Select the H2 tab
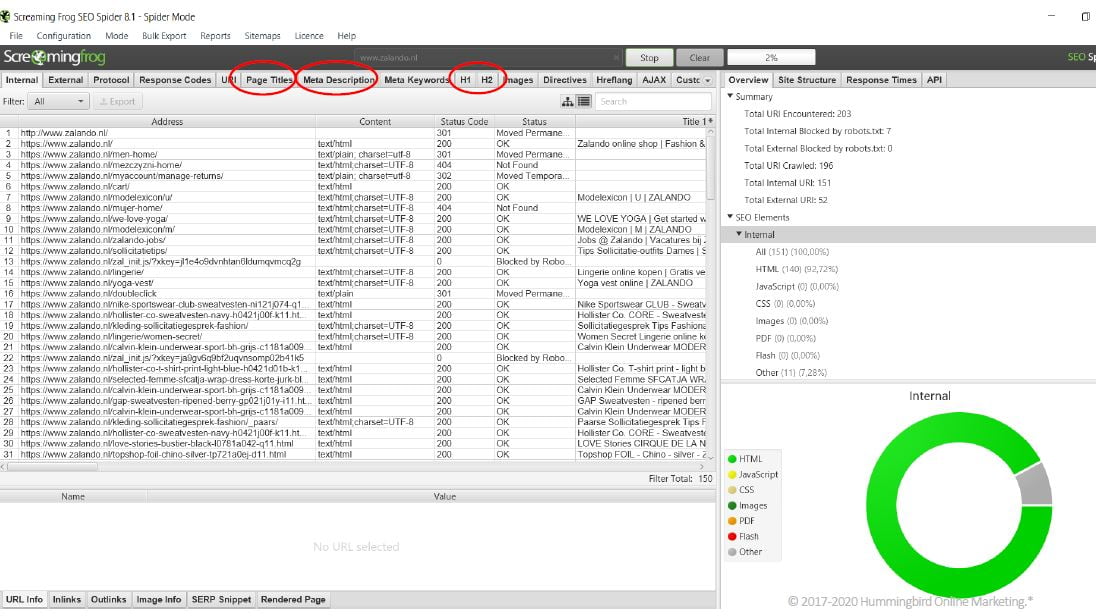This screenshot has height=616, width=1096. pyautogui.click(x=487, y=80)
